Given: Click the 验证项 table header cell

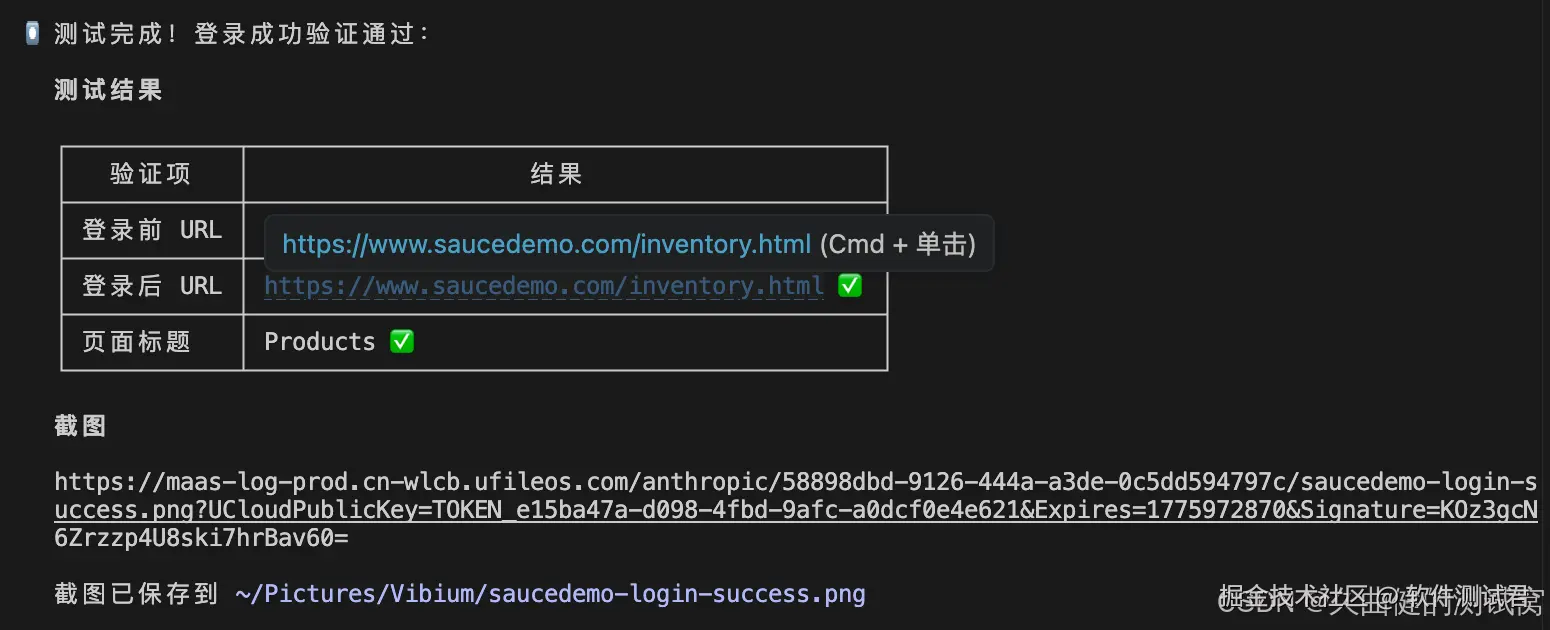Looking at the screenshot, I should point(151,174).
